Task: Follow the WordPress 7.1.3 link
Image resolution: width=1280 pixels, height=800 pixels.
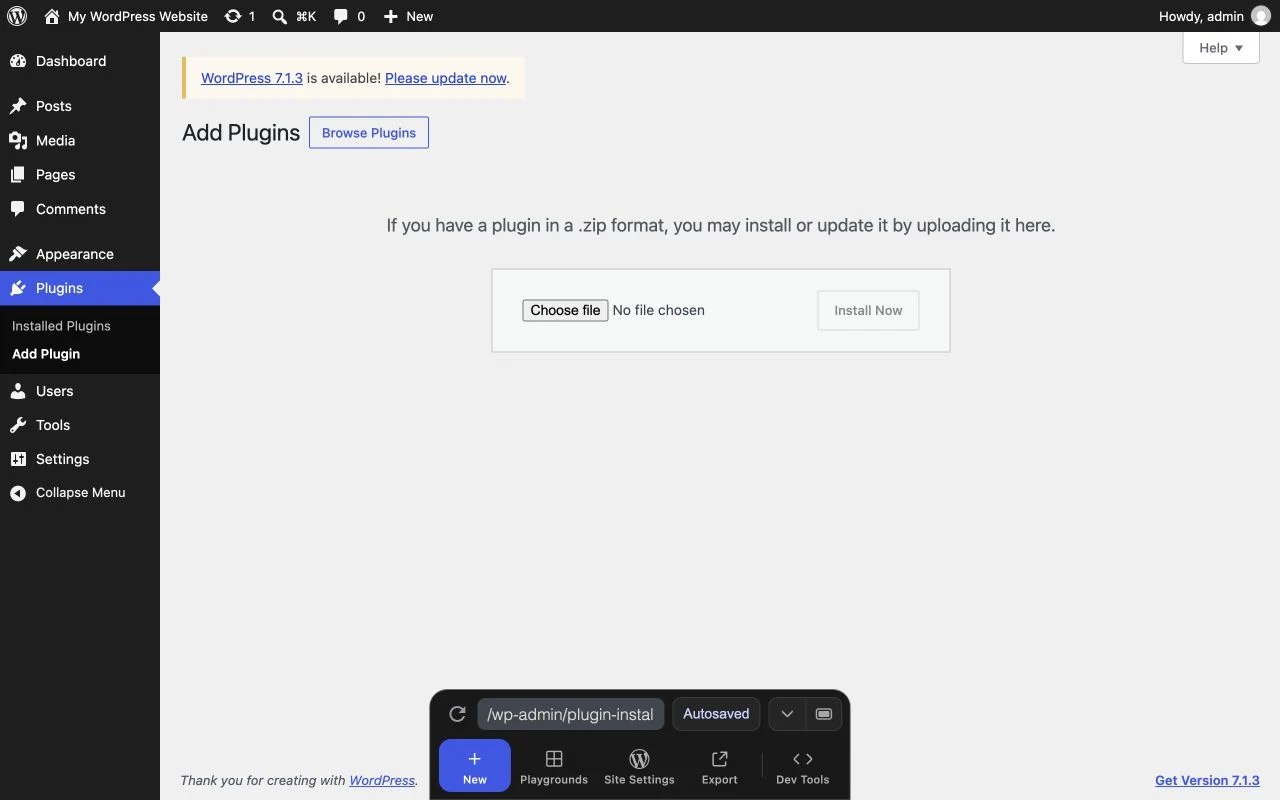Action: click(252, 78)
